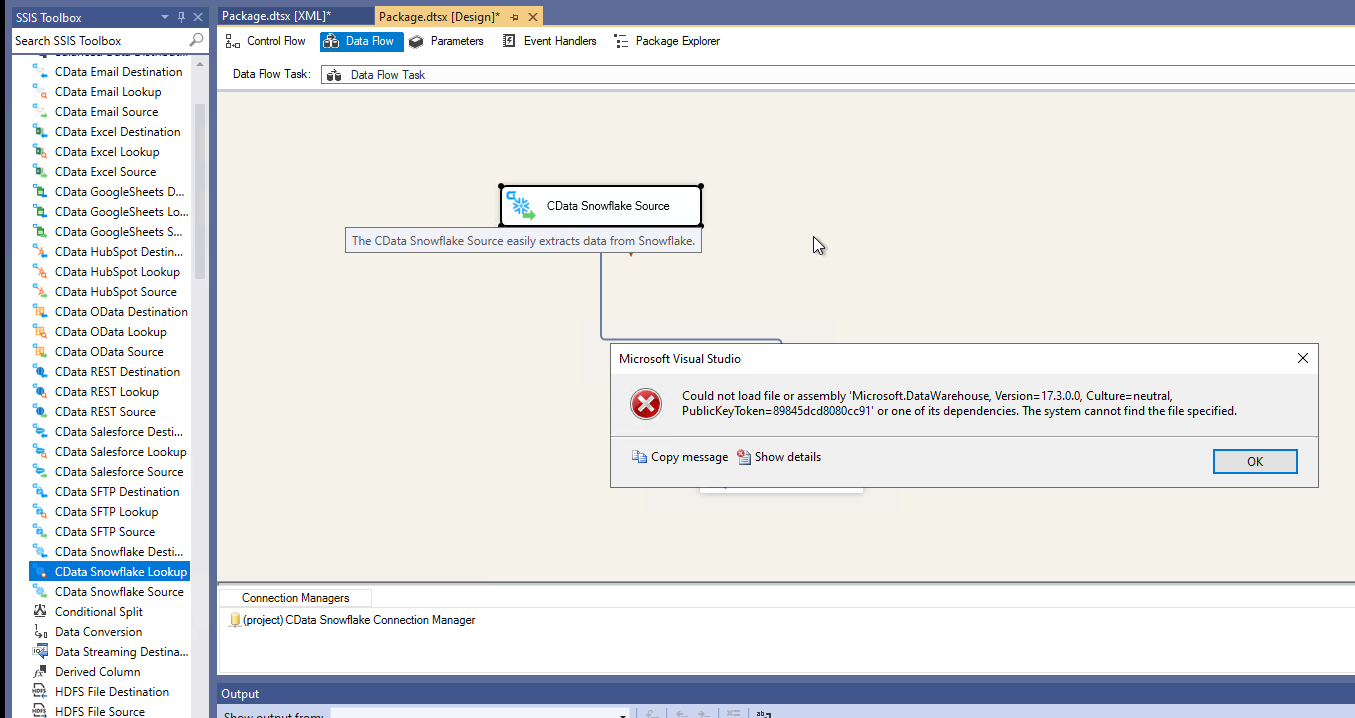Click the CData Excel Lookup icon
The width and height of the screenshot is (1355, 718).
point(40,152)
